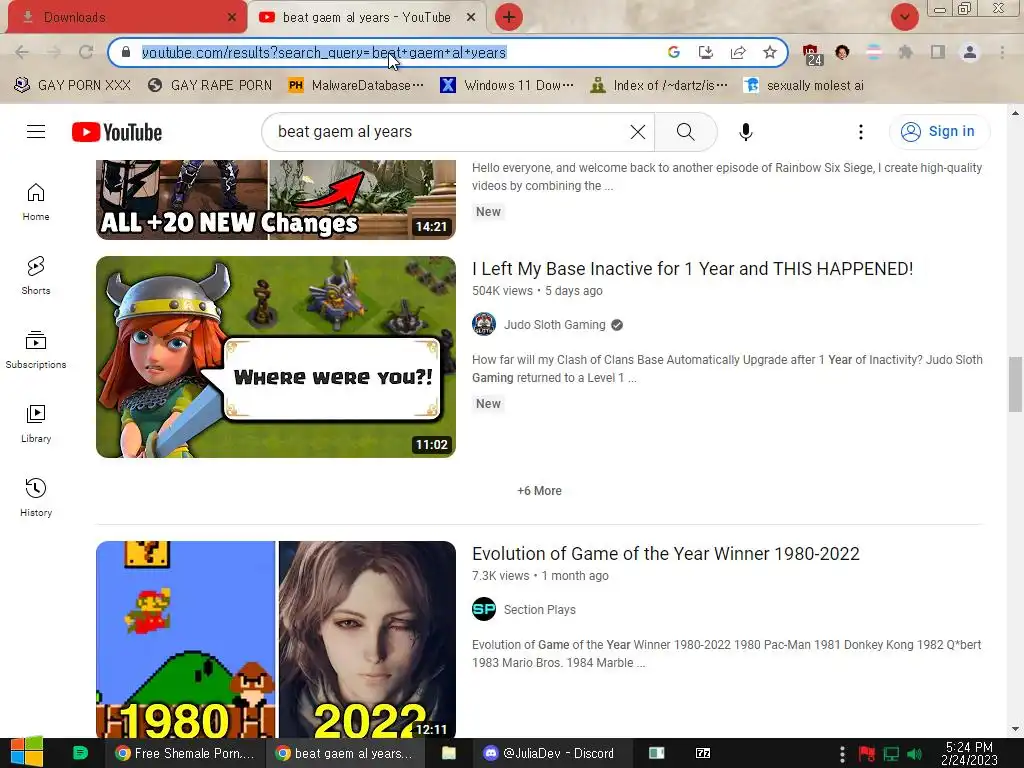View site info via lock icon
Screen dimensions: 1024x768
126,52
